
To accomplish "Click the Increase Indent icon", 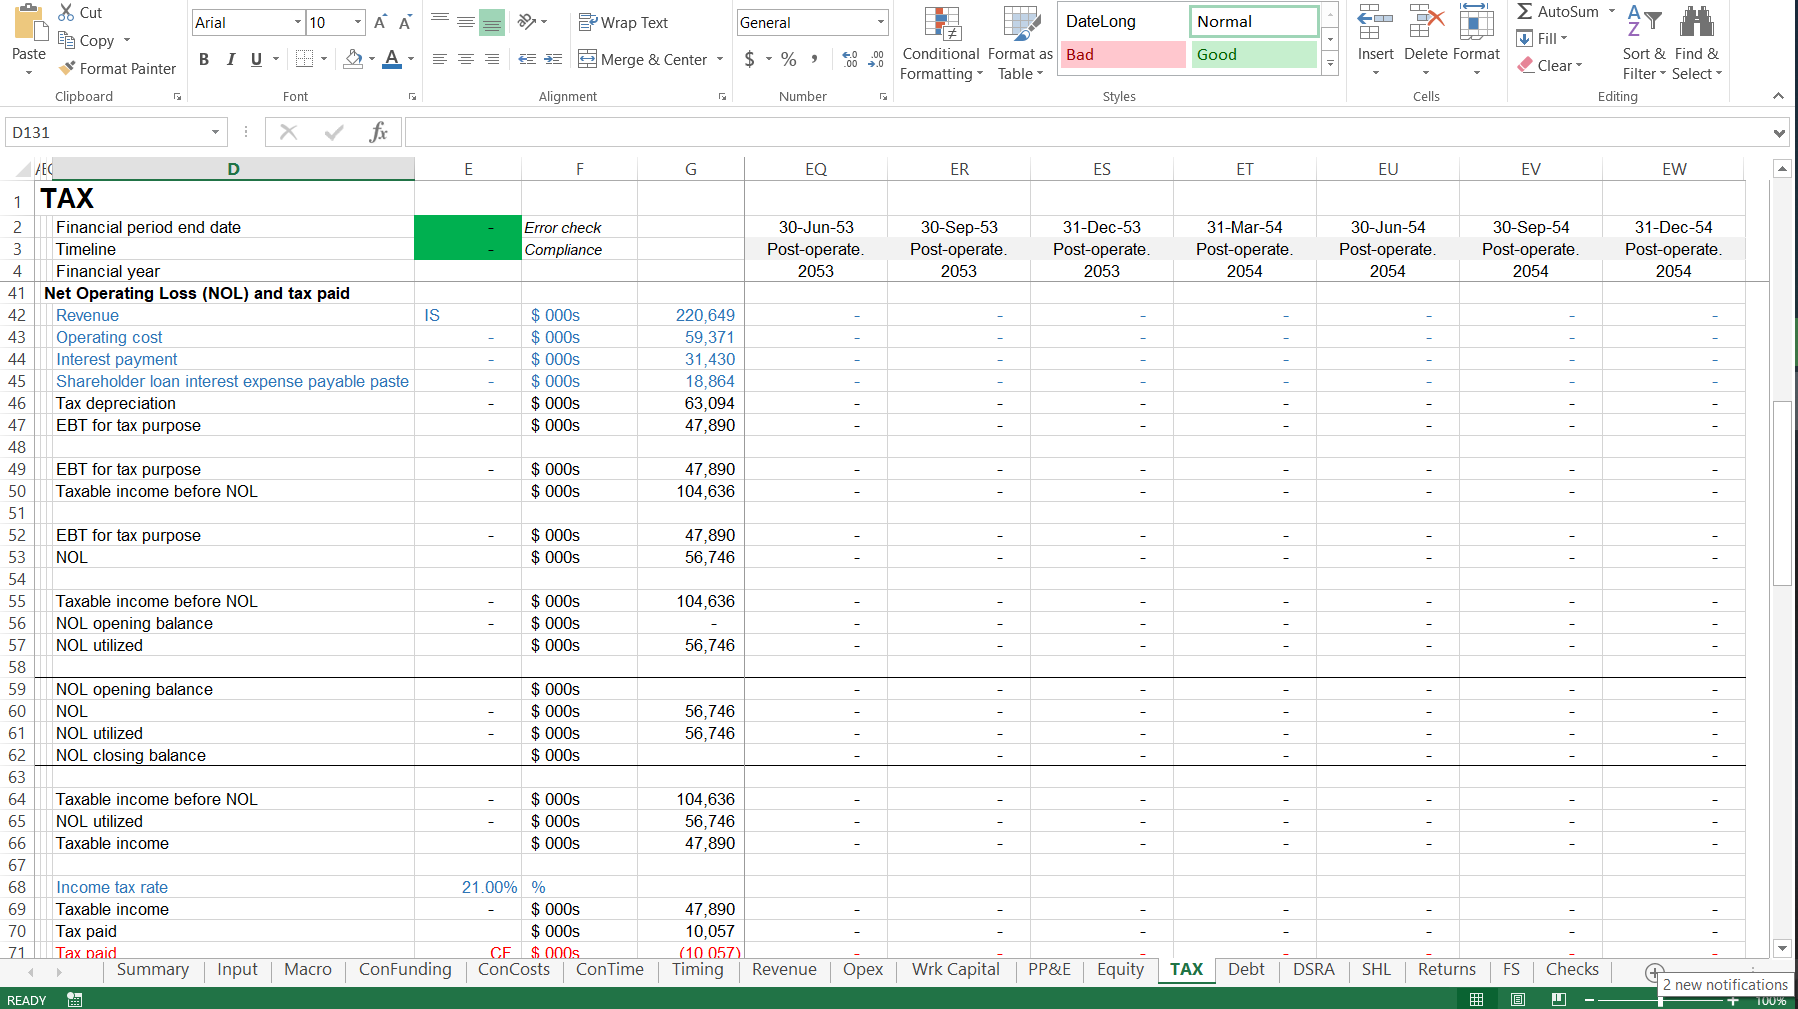I will (x=553, y=59).
